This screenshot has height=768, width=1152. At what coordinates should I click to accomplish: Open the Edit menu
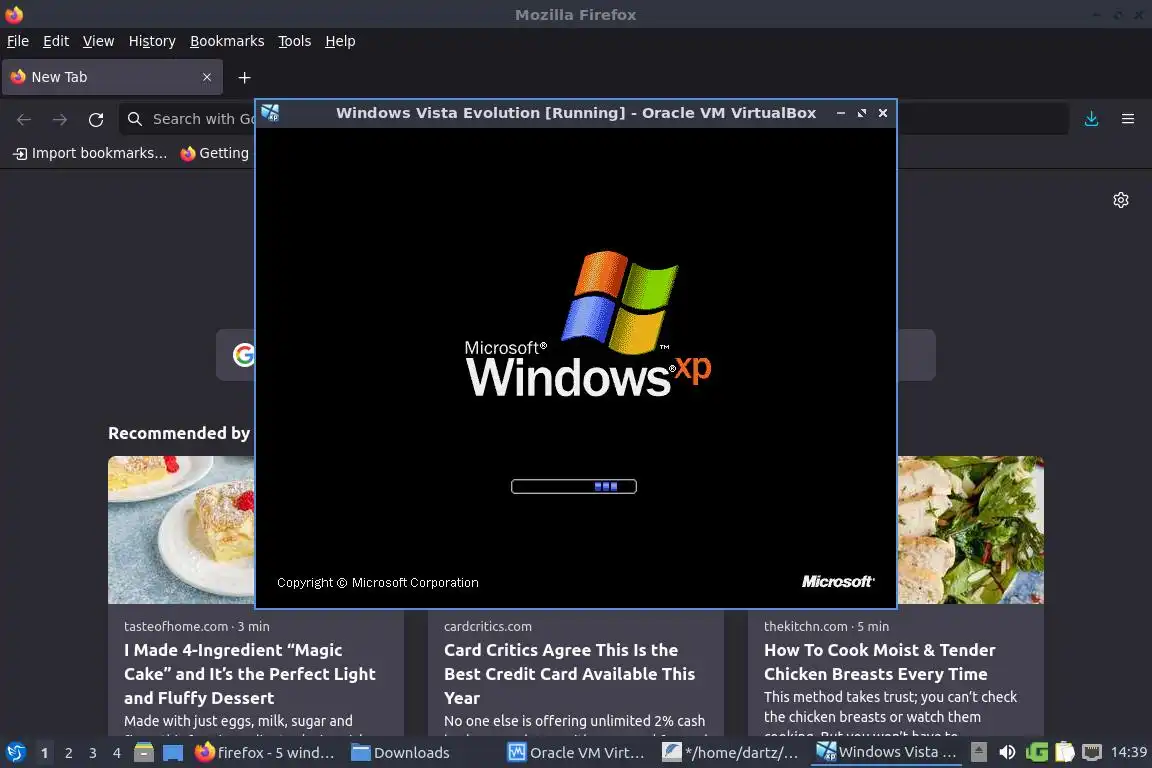click(x=56, y=41)
